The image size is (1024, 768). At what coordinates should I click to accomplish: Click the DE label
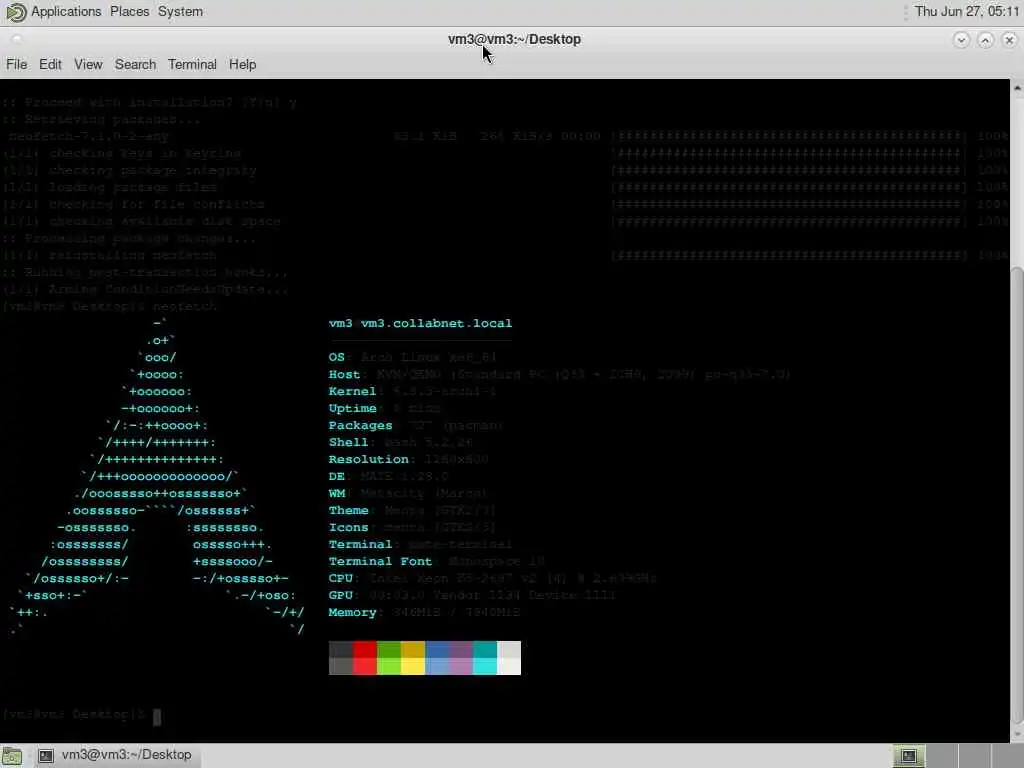click(336, 476)
